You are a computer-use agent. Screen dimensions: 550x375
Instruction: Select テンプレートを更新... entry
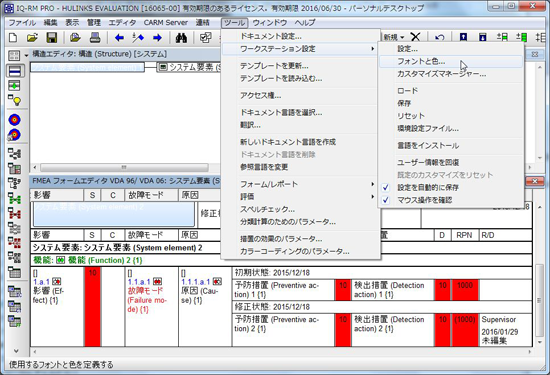pos(301,66)
